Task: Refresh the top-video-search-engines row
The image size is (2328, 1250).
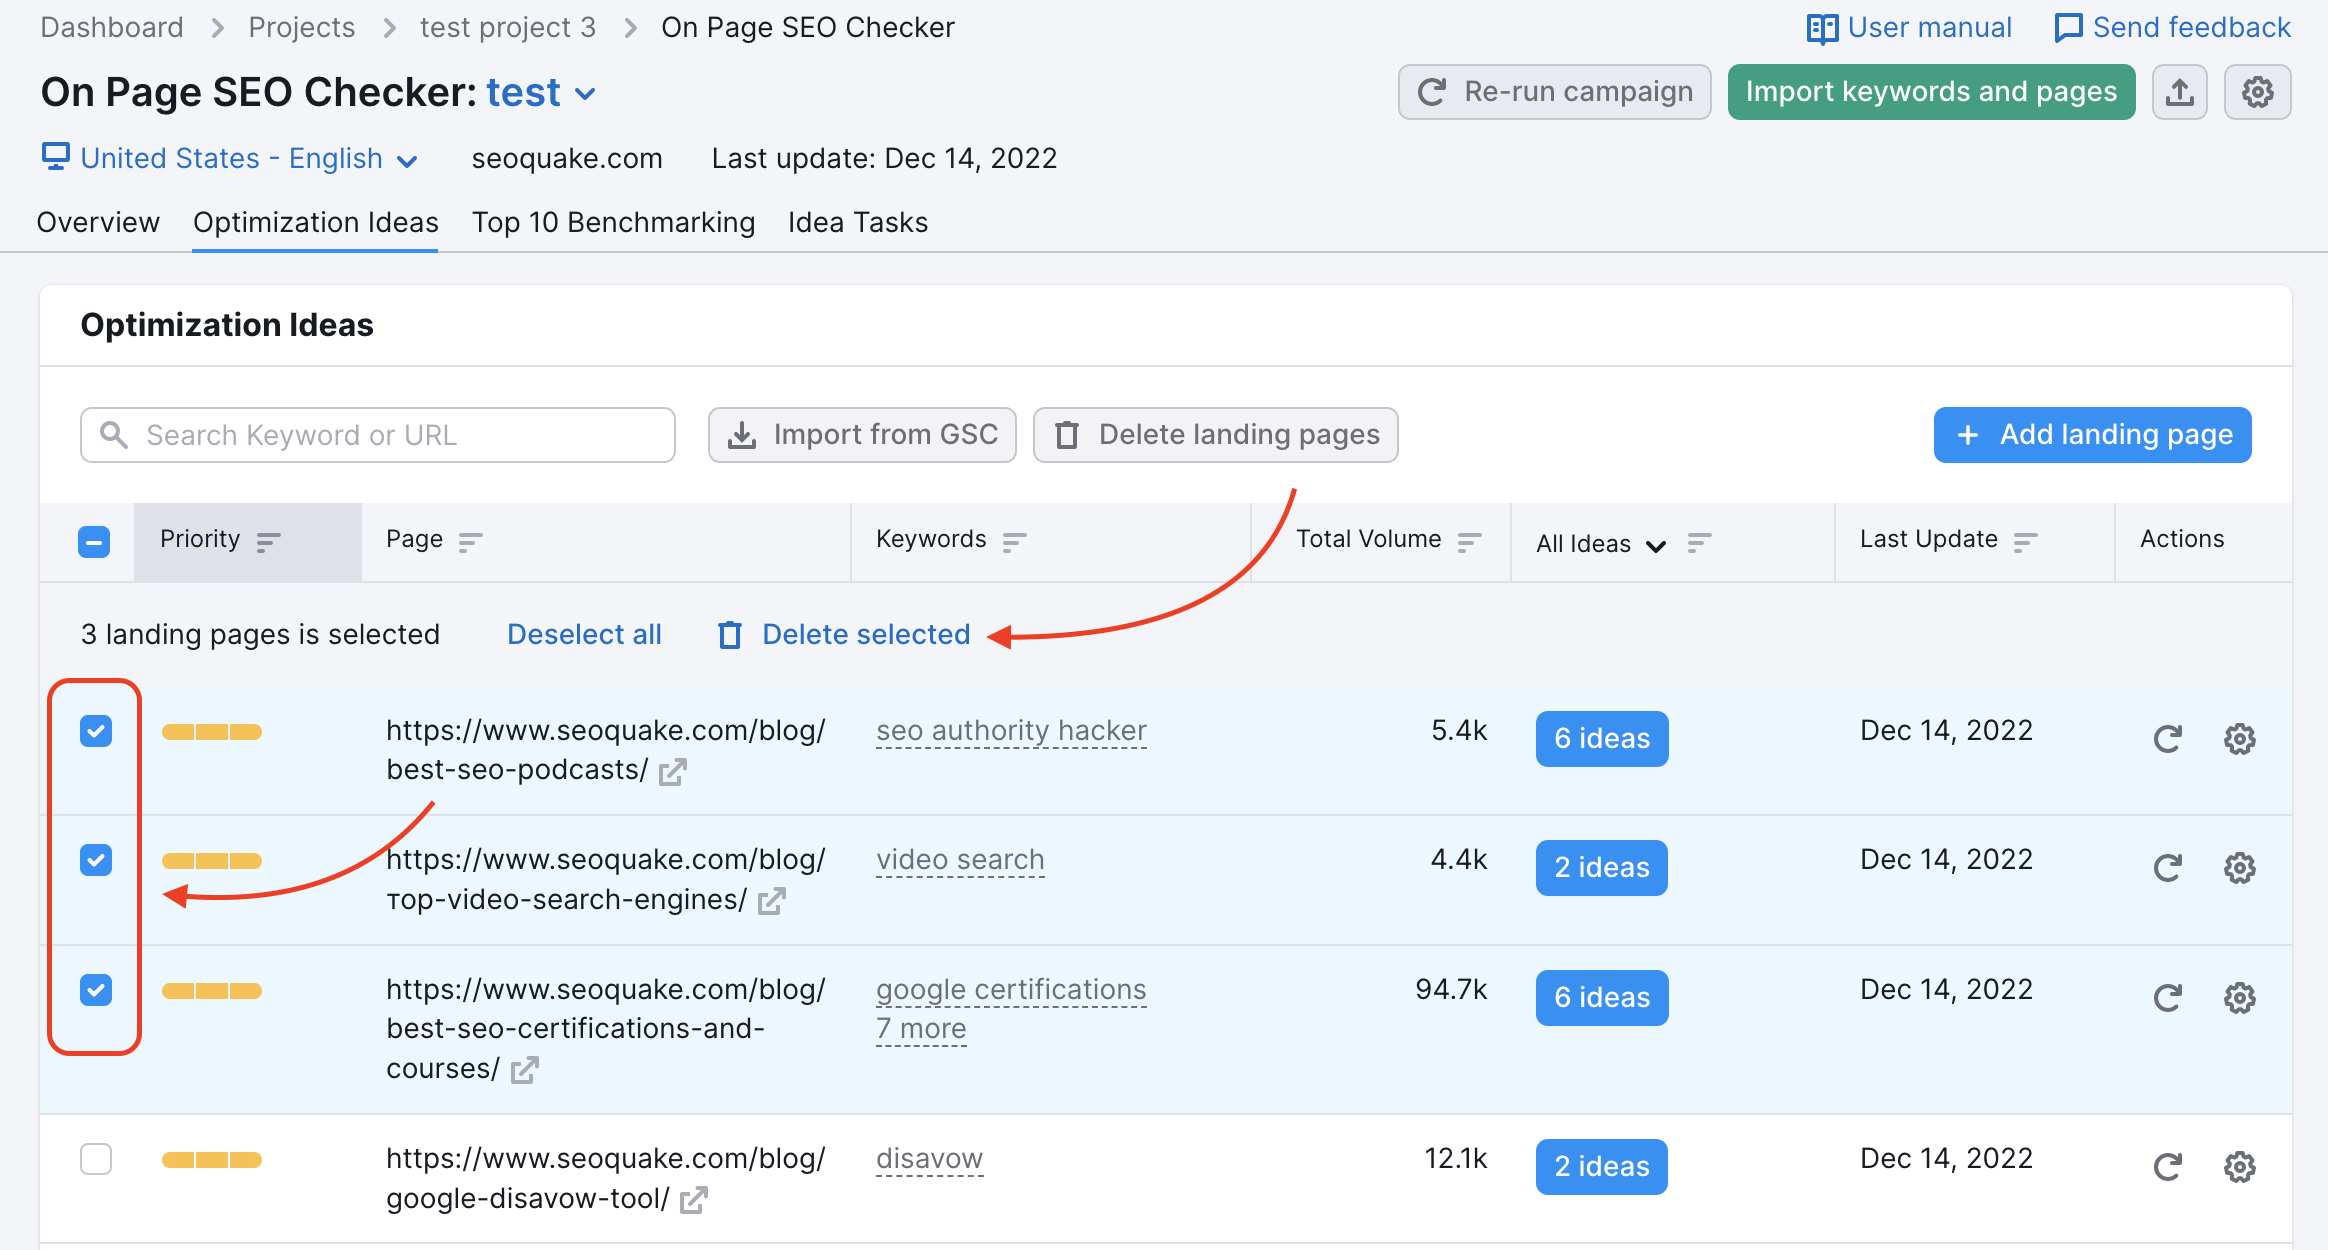Action: click(2167, 868)
